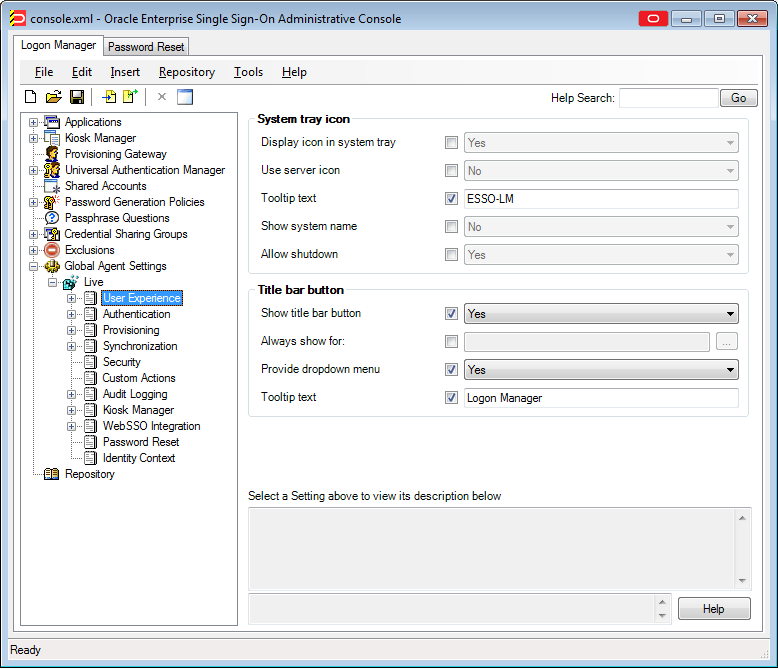Click the Help button at bottom right
The width and height of the screenshot is (778, 669).
click(713, 608)
